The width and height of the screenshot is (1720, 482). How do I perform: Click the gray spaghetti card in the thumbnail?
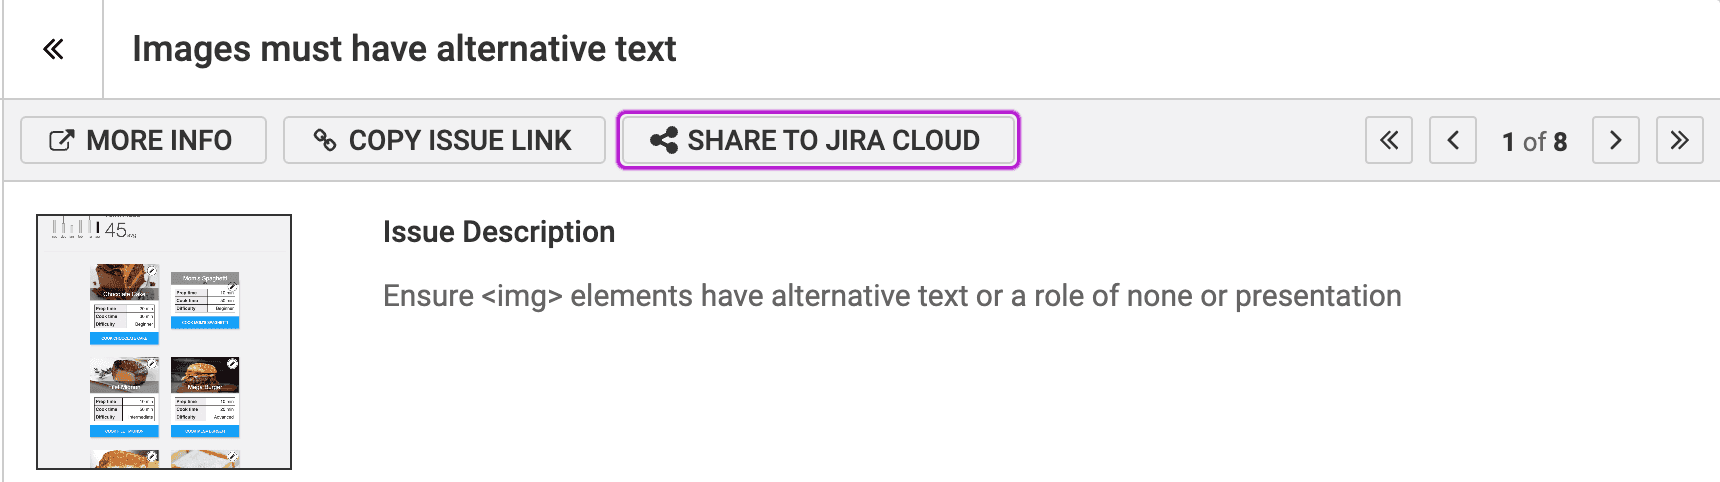point(205,278)
